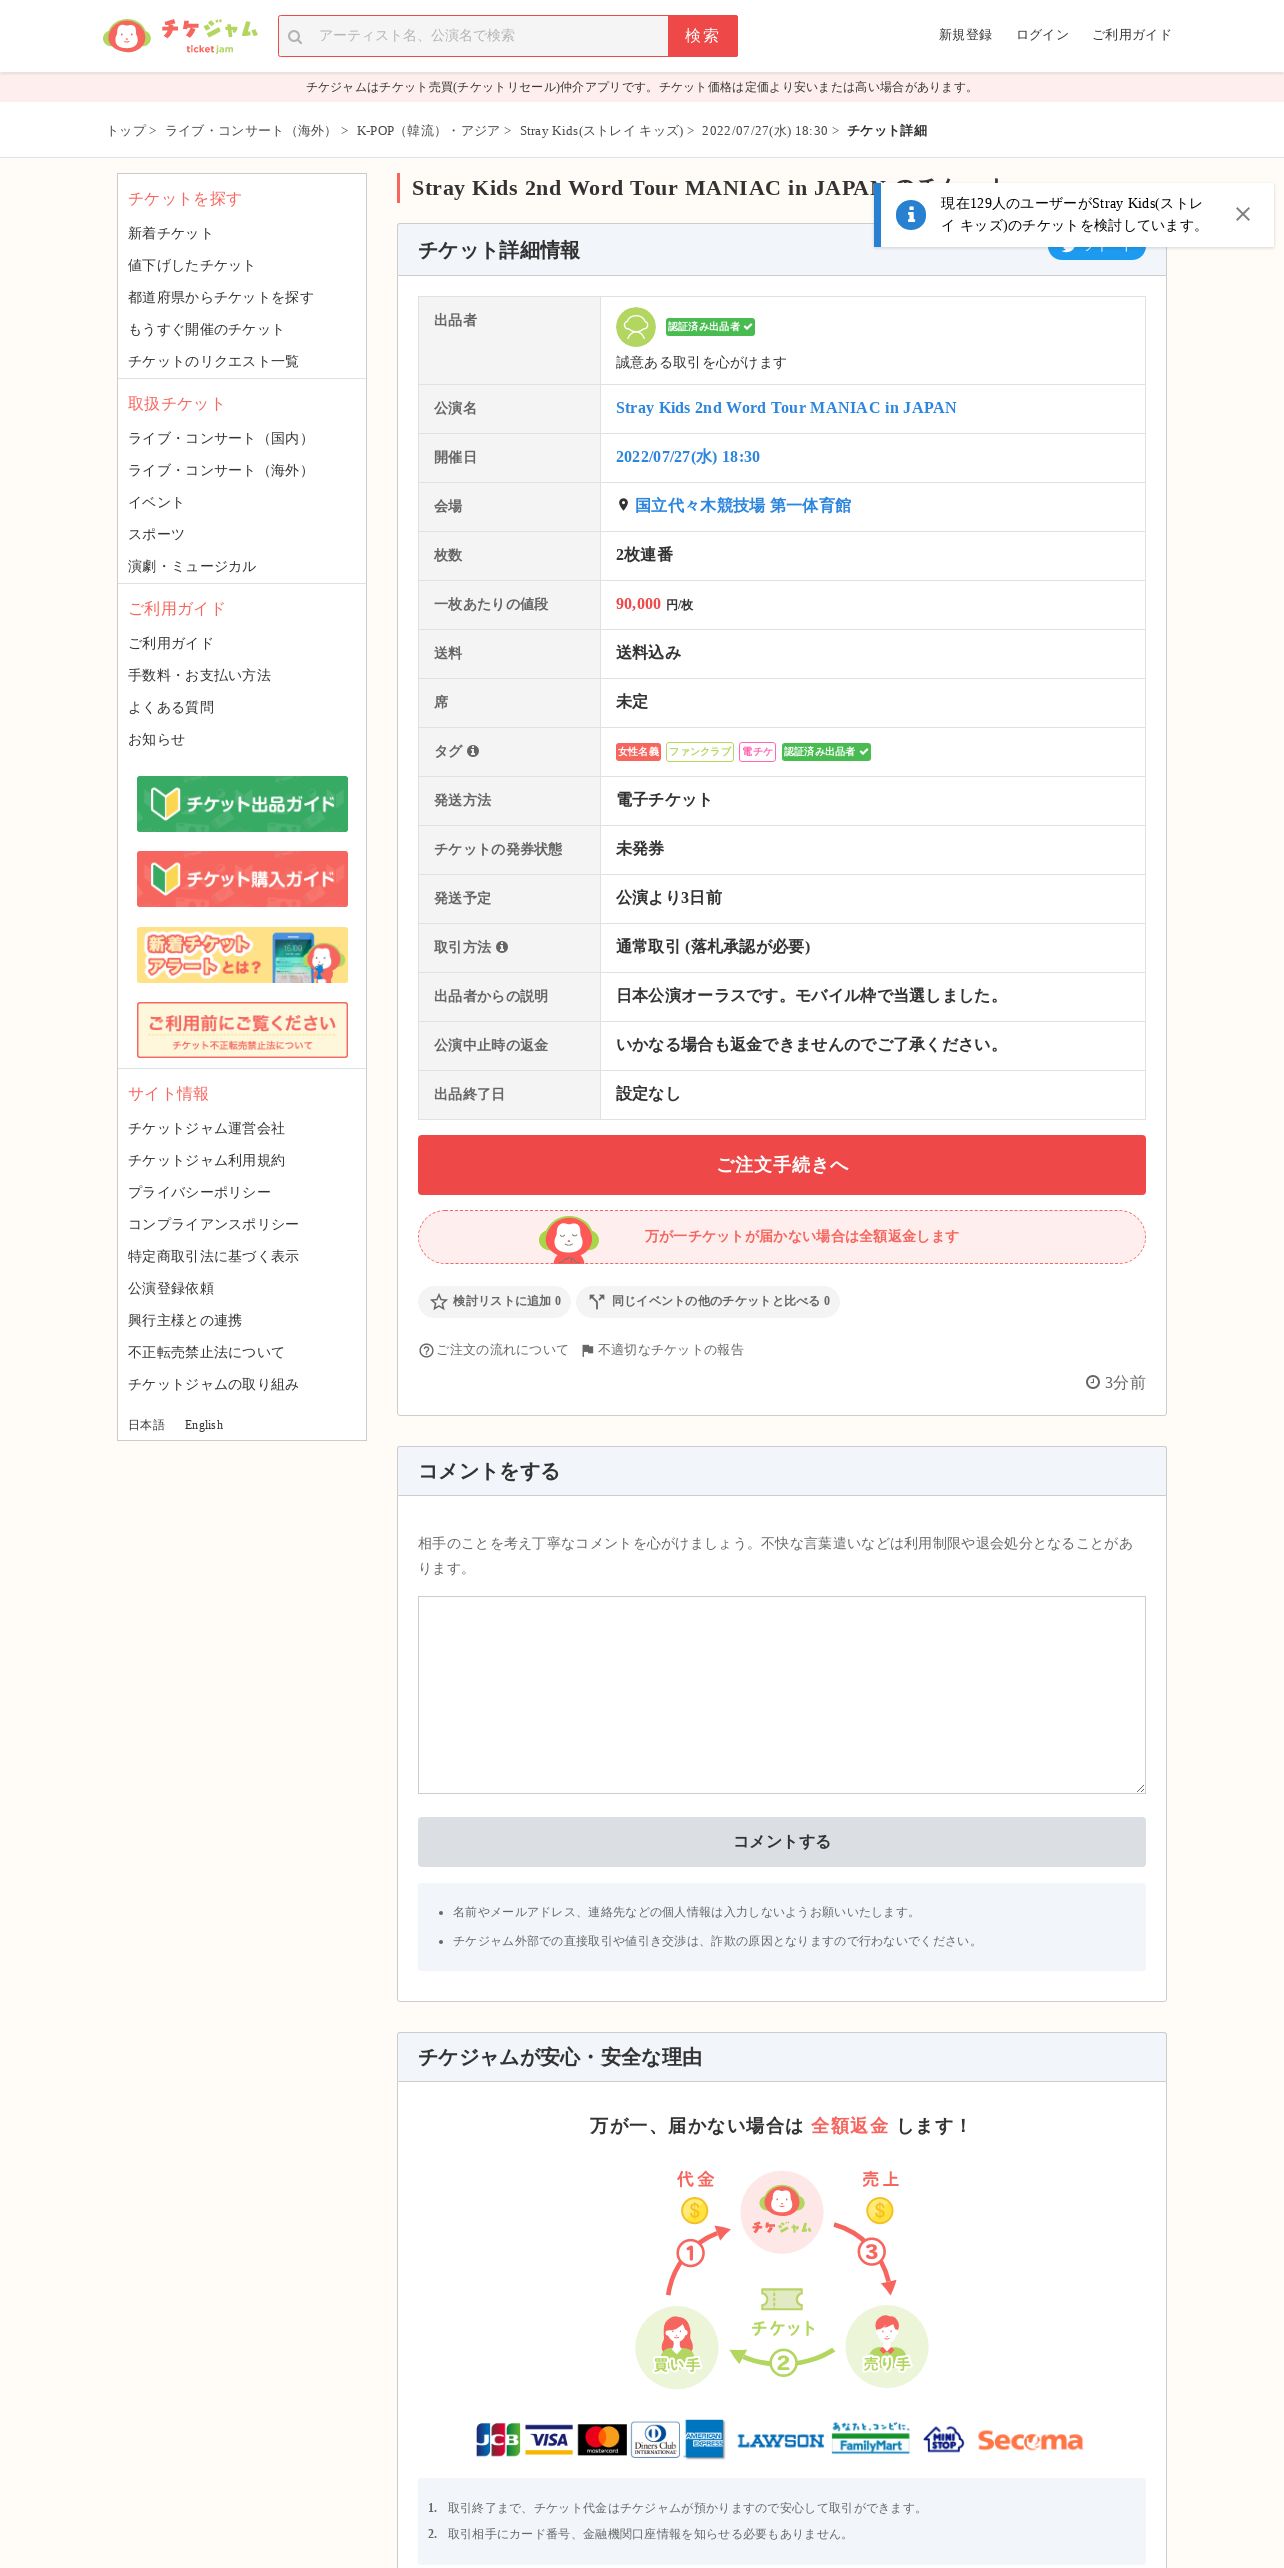The image size is (1284, 2568).
Task: Click 不適切なチケットの報告 flag link
Action: (663, 1350)
